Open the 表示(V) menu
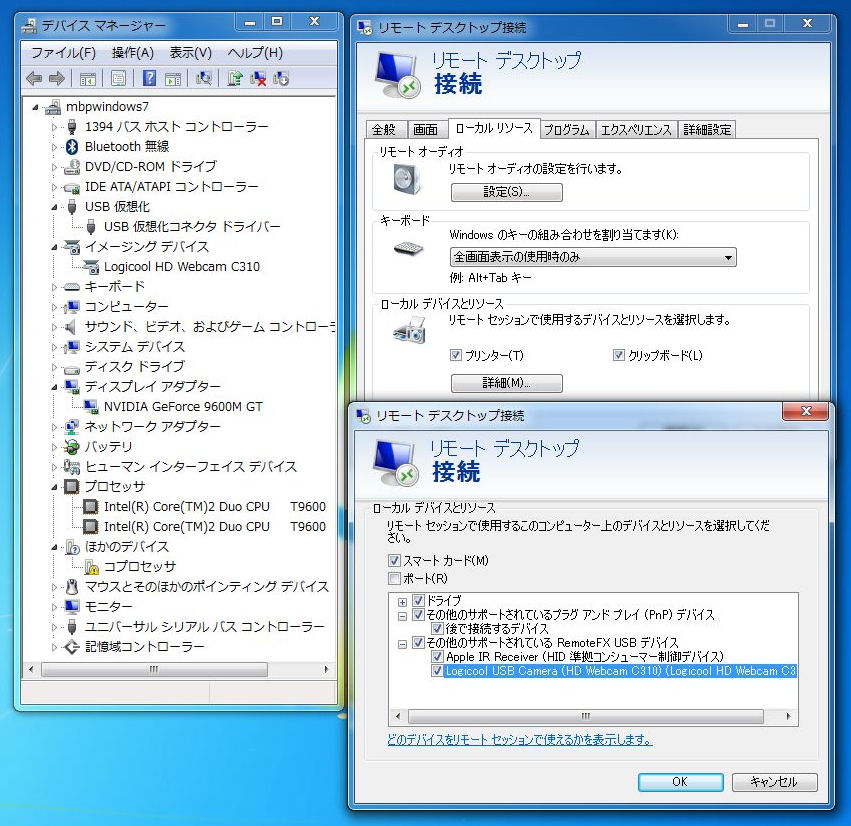Screen dimensions: 851x826 click(x=190, y=53)
